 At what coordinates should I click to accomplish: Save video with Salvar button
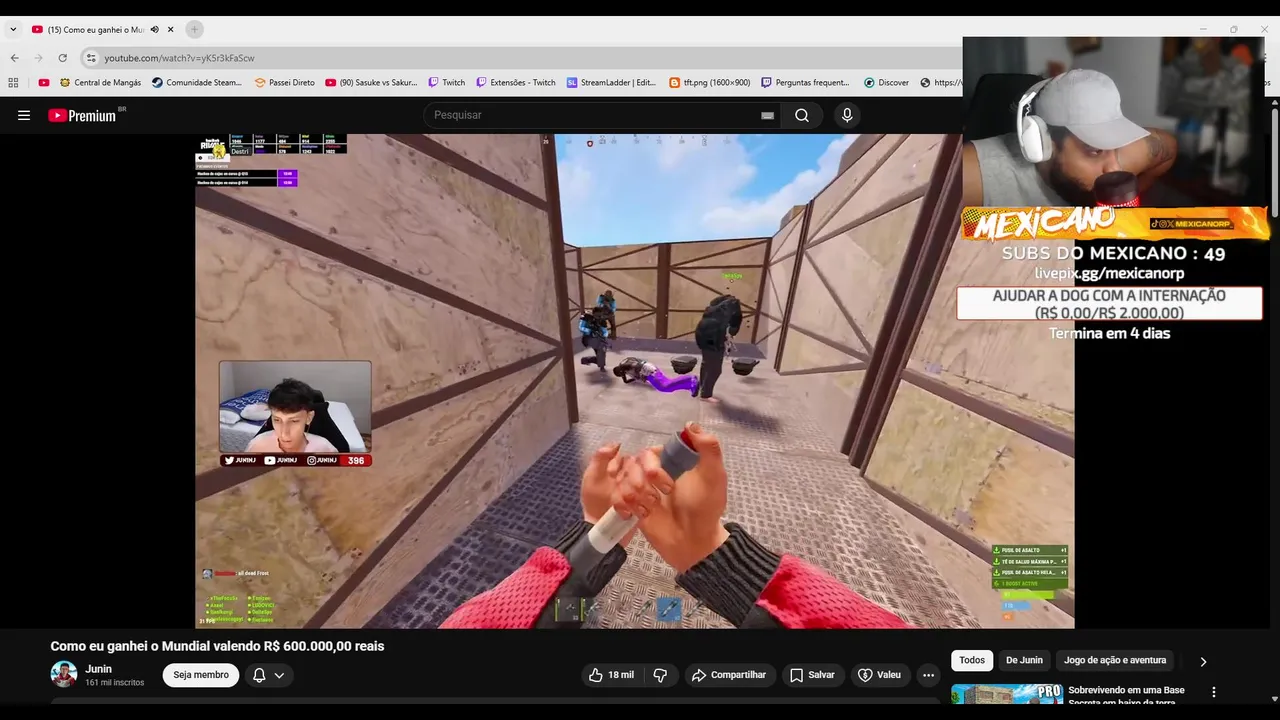812,675
